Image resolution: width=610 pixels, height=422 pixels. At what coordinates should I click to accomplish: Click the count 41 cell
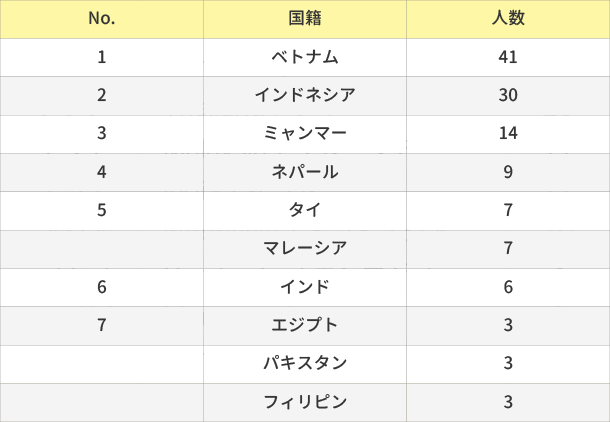pos(508,57)
